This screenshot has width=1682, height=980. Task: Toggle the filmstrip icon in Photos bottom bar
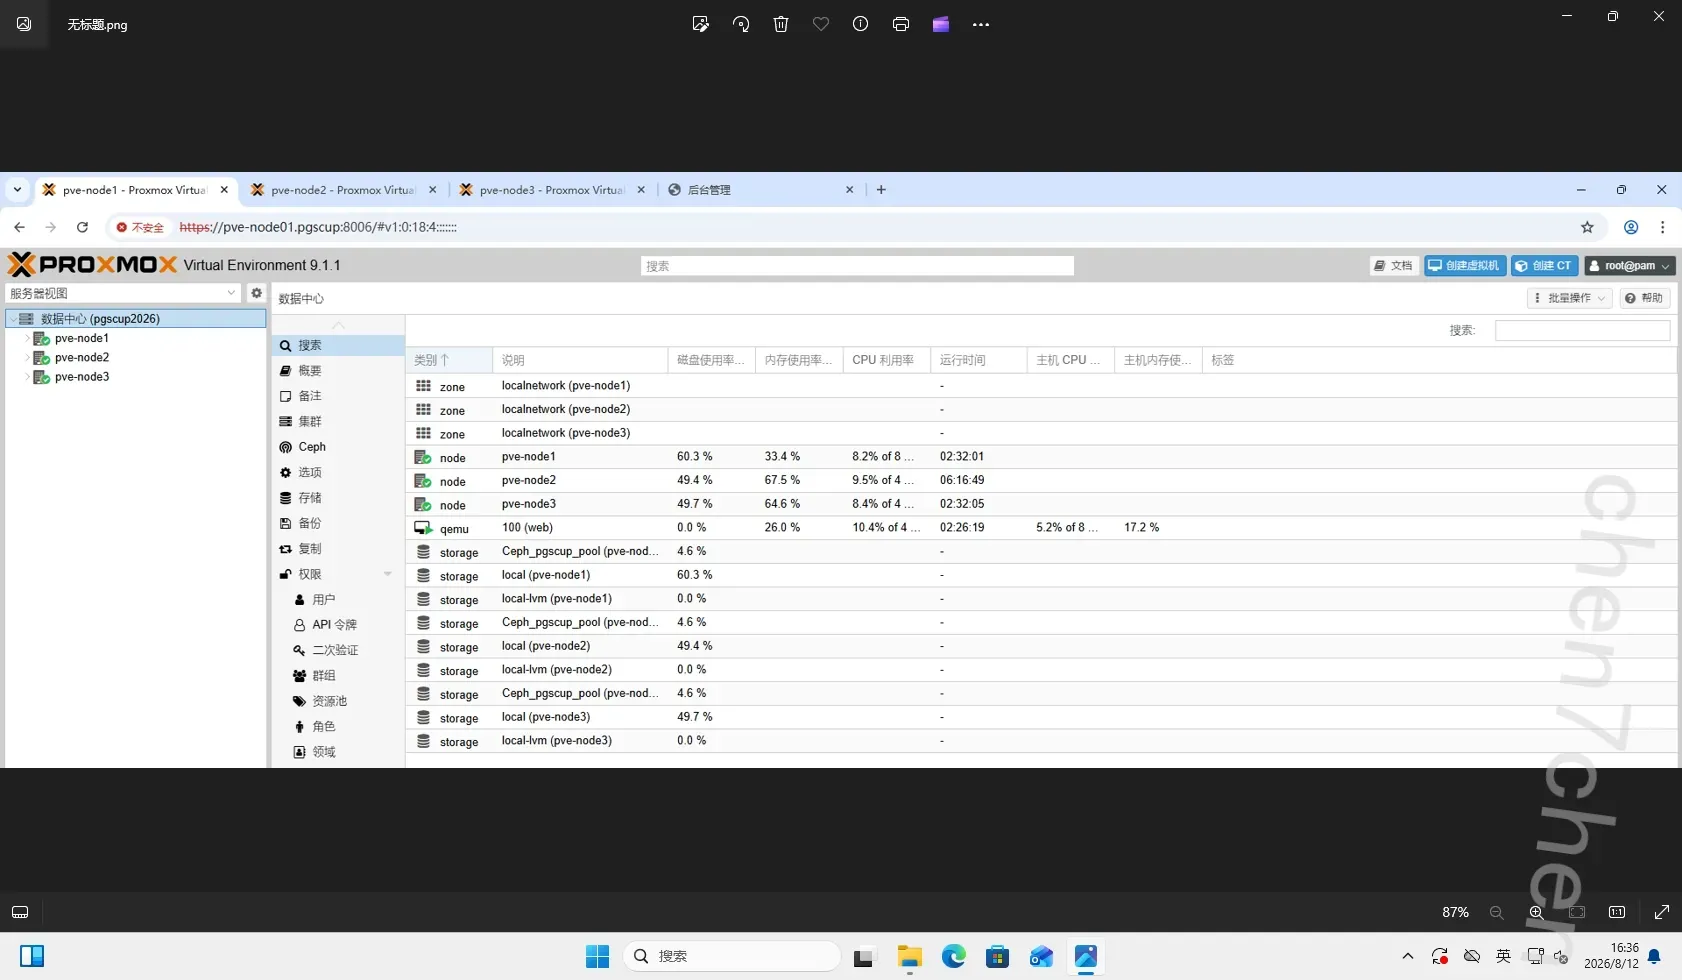pyautogui.click(x=20, y=912)
